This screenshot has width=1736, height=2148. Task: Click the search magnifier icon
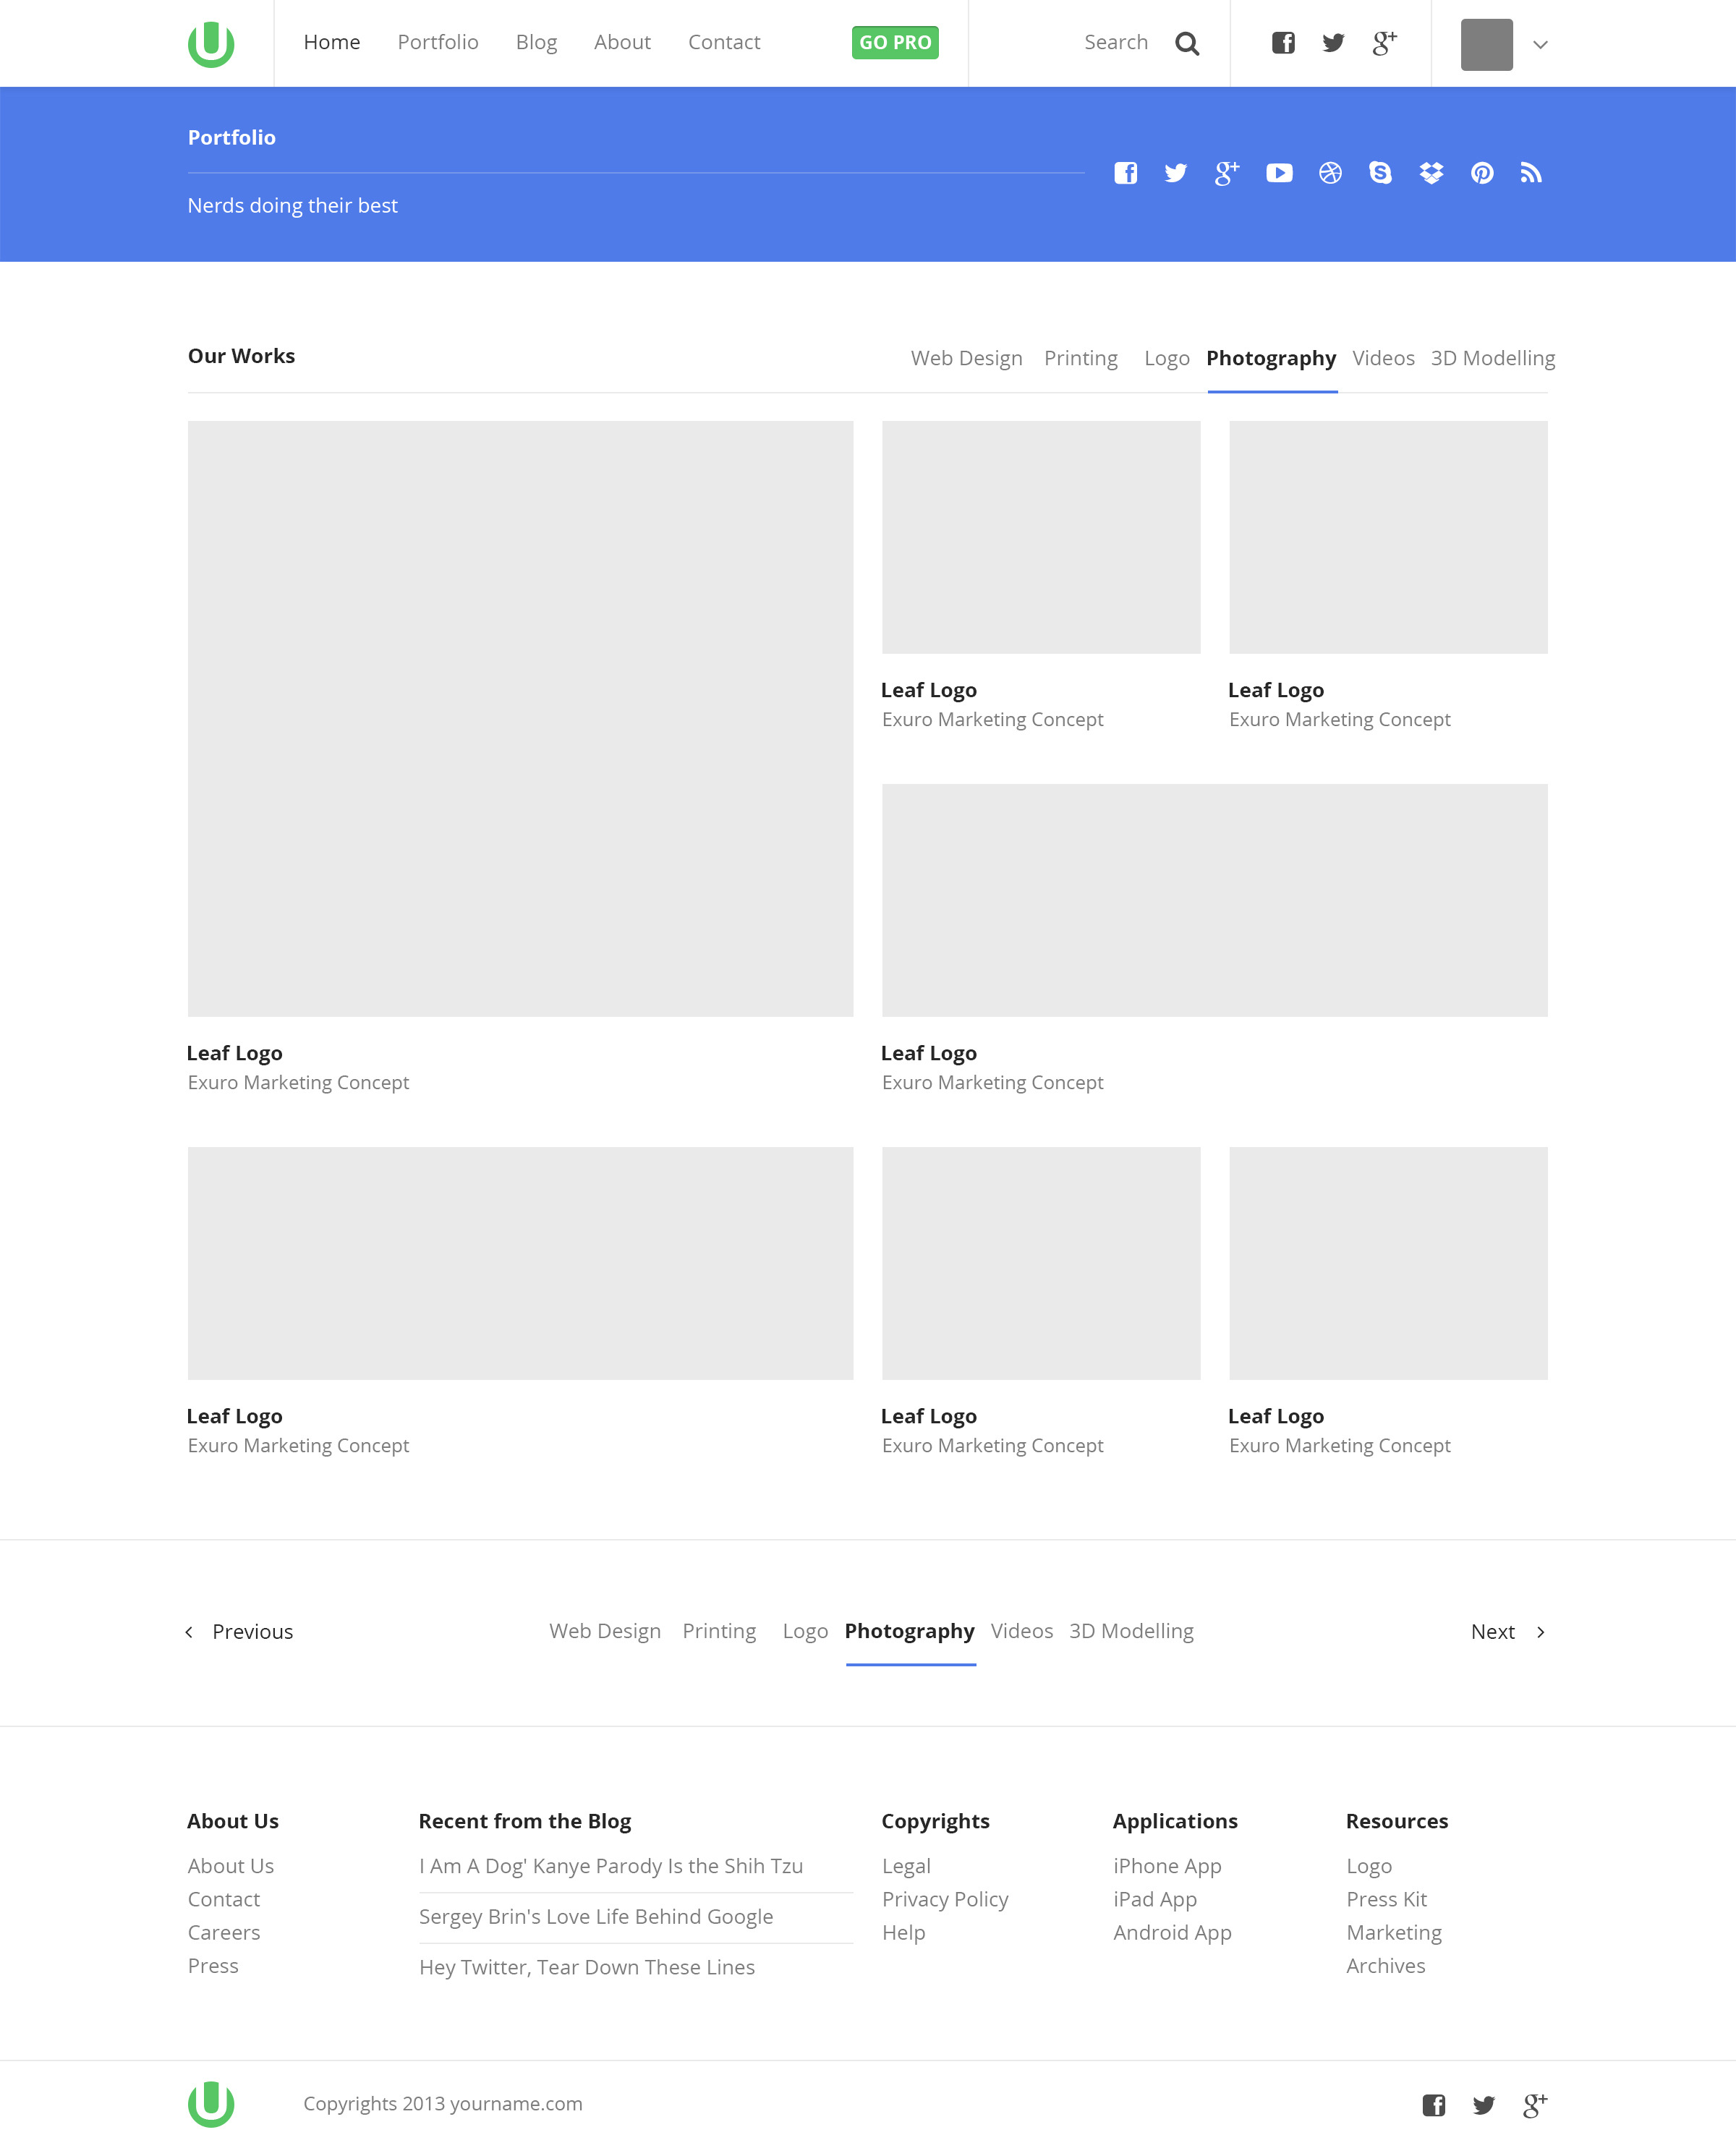1187,44
